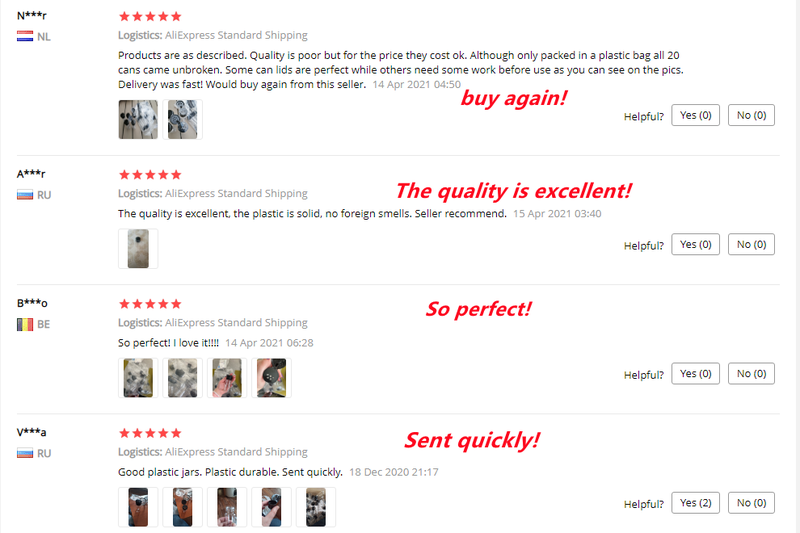Click the Netherlands flag icon next to NL
The width and height of the screenshot is (800, 533).
(25, 36)
